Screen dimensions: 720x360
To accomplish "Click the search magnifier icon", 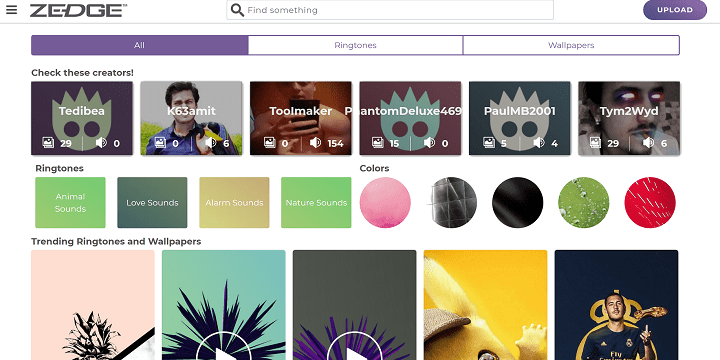I will (237, 10).
